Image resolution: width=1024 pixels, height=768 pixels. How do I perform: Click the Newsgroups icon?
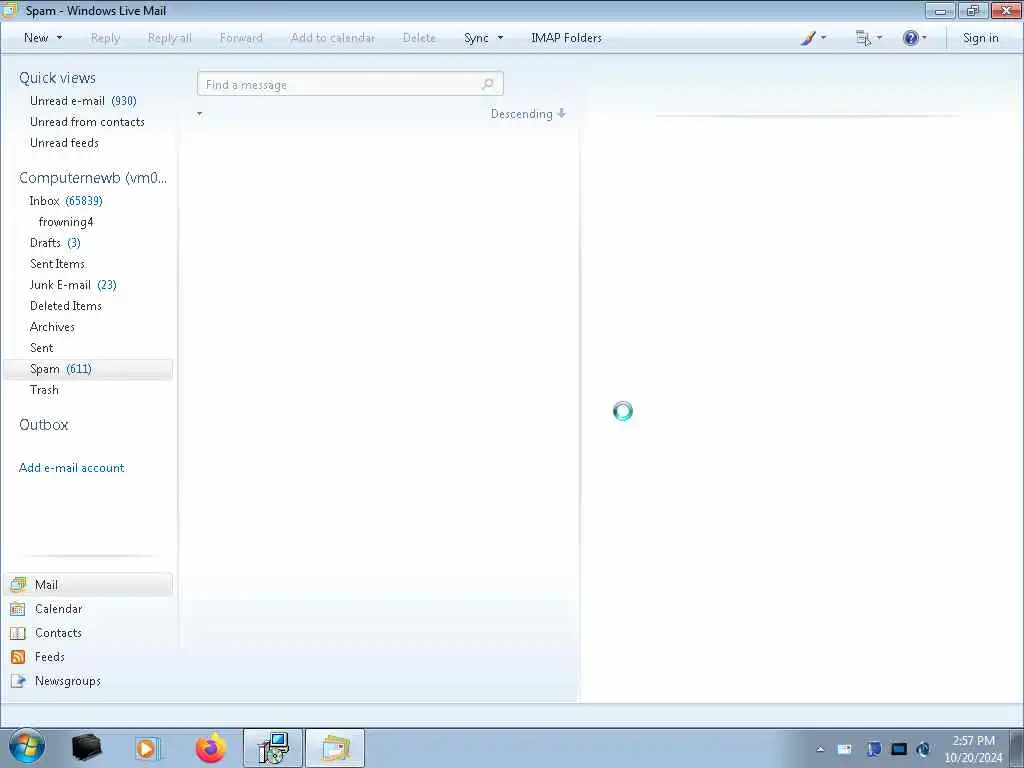coord(18,681)
